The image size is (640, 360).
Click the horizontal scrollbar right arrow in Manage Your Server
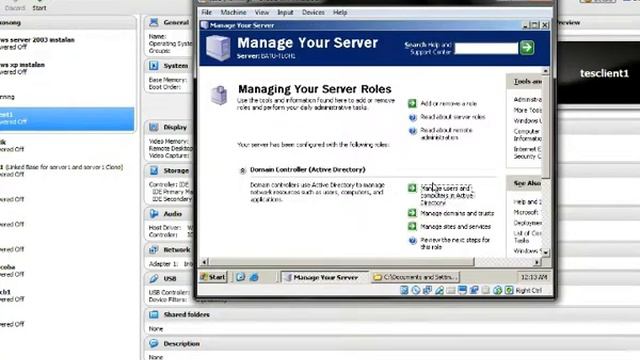click(538, 262)
